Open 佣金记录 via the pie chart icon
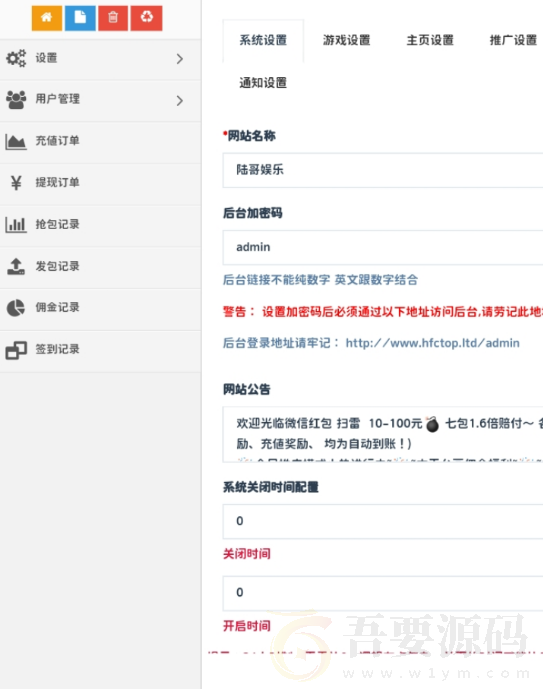The height and width of the screenshot is (689, 543). tap(16, 308)
